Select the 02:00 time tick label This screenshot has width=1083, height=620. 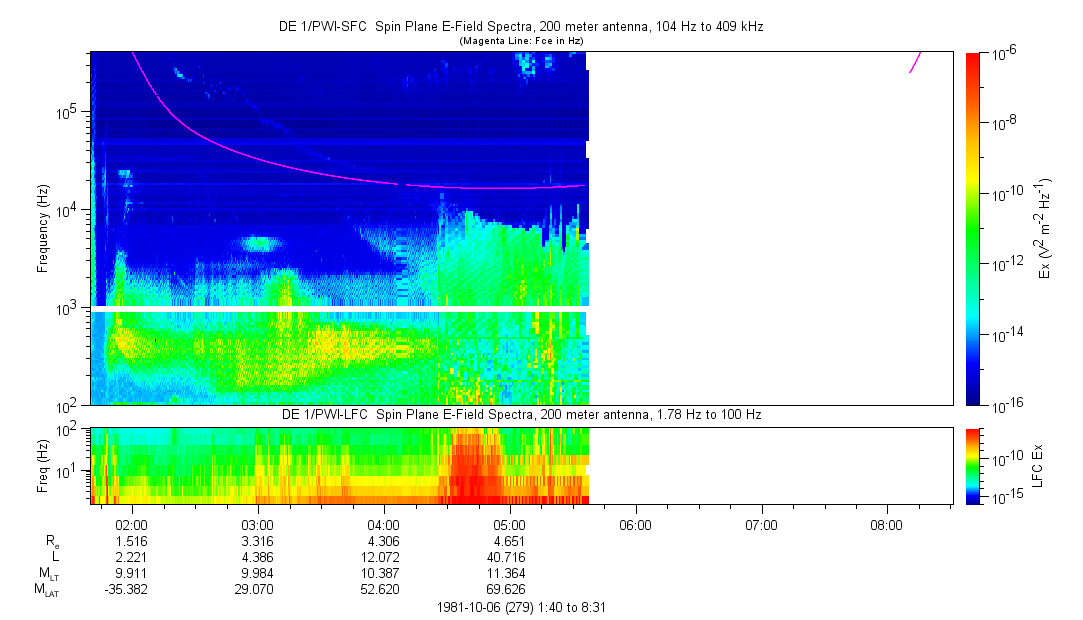pyautogui.click(x=132, y=524)
